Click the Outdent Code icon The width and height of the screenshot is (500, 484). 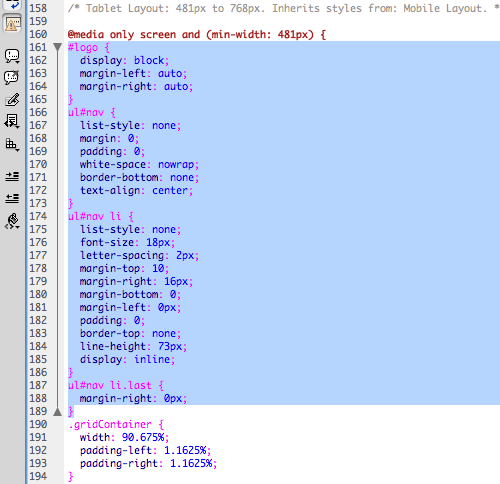12,198
